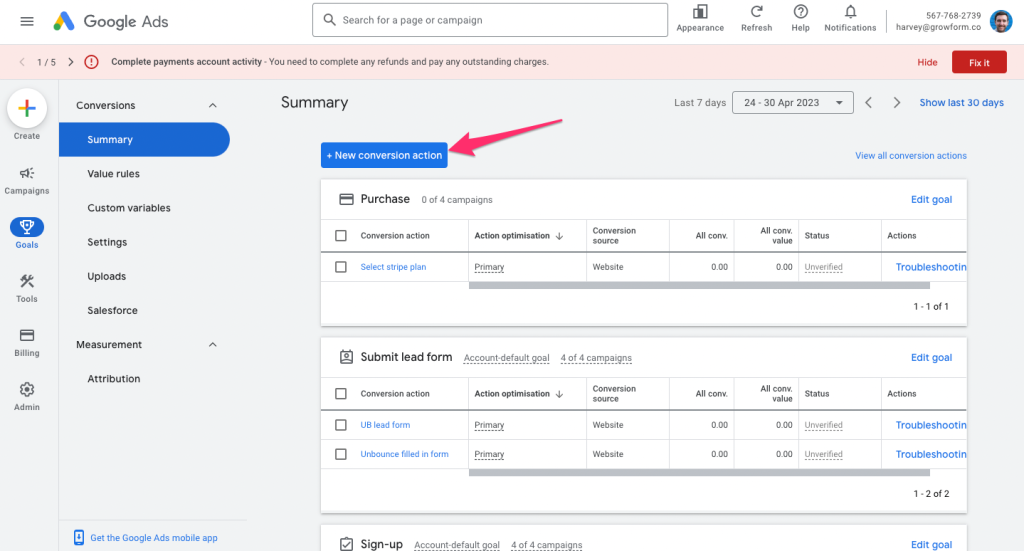1024x551 pixels.
Task: Click Unverified status for Select stripe plan
Action: pyautogui.click(x=824, y=267)
